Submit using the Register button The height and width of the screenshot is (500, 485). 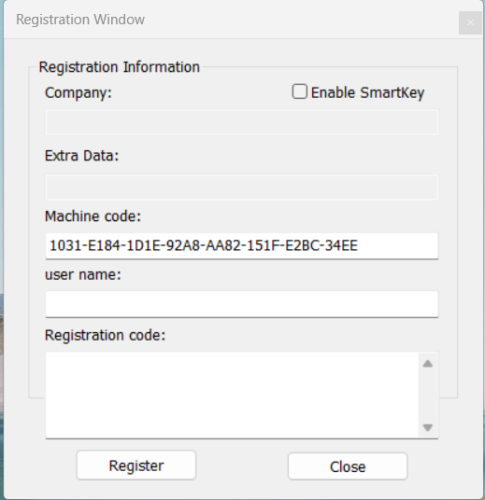click(x=136, y=465)
